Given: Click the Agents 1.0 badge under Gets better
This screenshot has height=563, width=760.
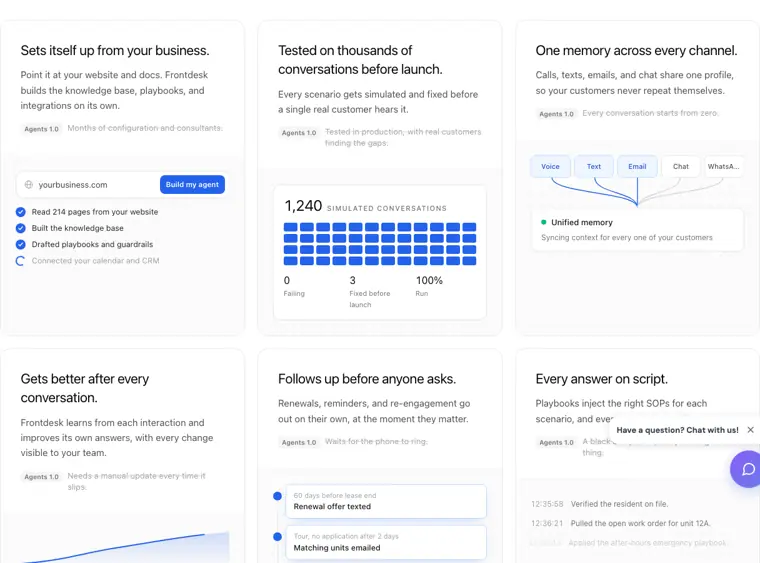Looking at the screenshot, I should click(x=41, y=477).
